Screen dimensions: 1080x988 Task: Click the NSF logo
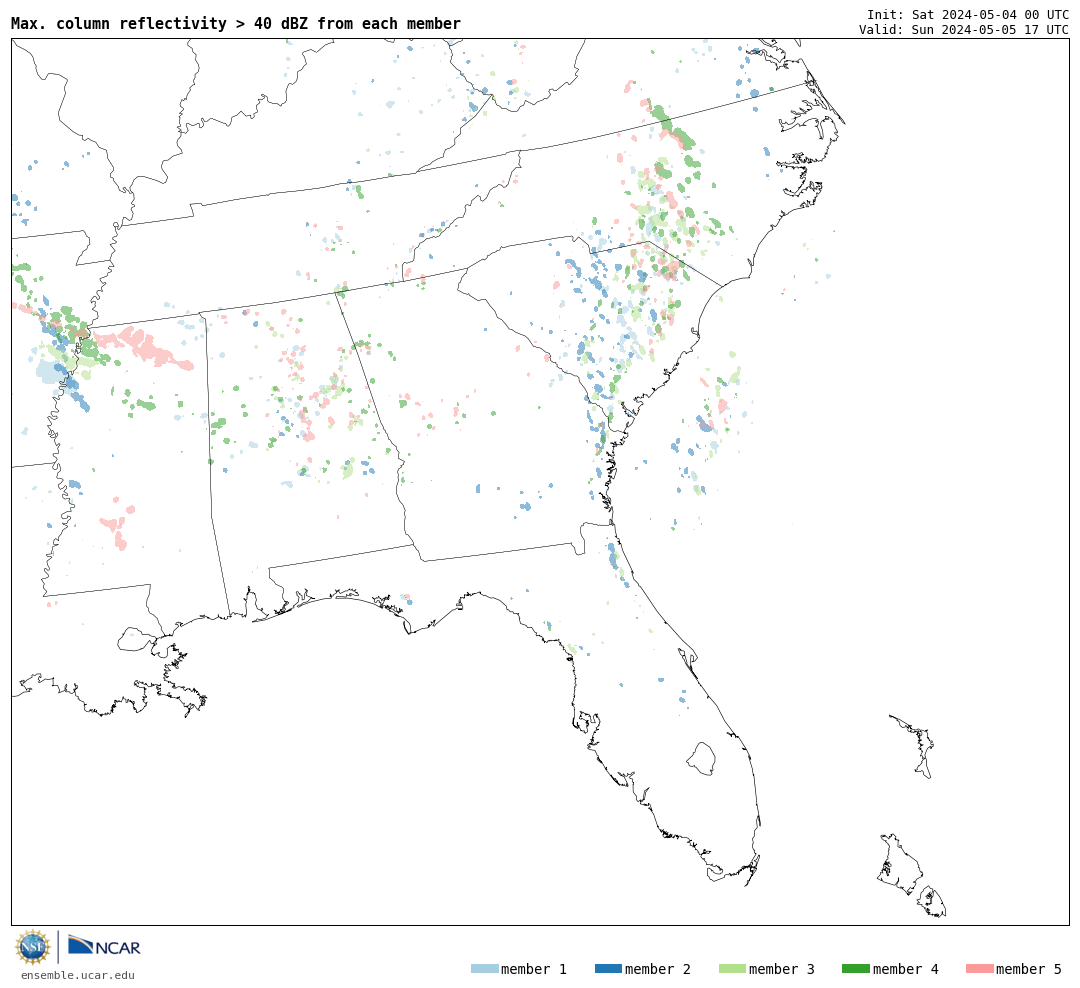click(33, 947)
